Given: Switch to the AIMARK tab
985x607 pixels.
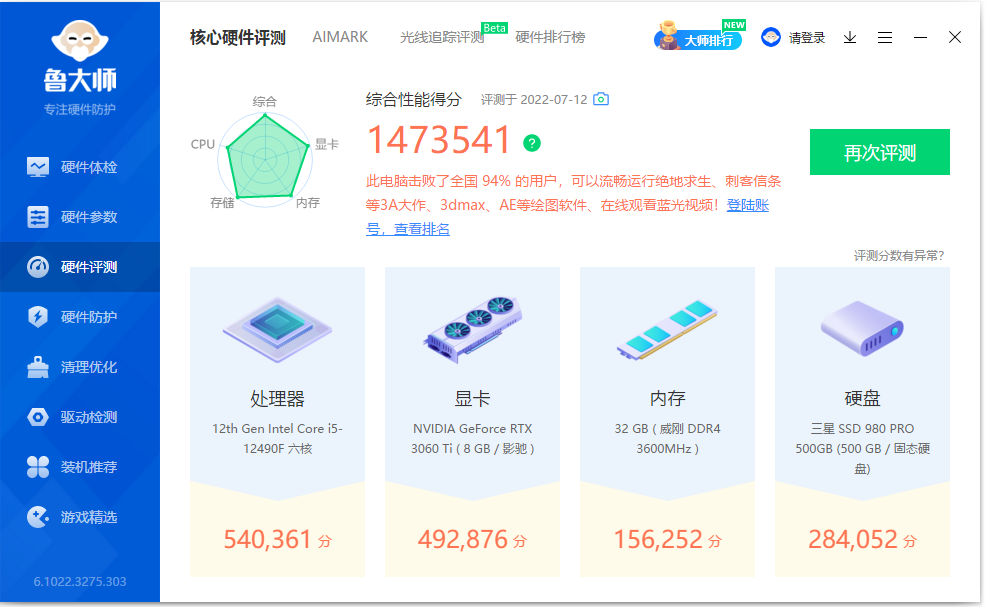Looking at the screenshot, I should tap(340, 37).
